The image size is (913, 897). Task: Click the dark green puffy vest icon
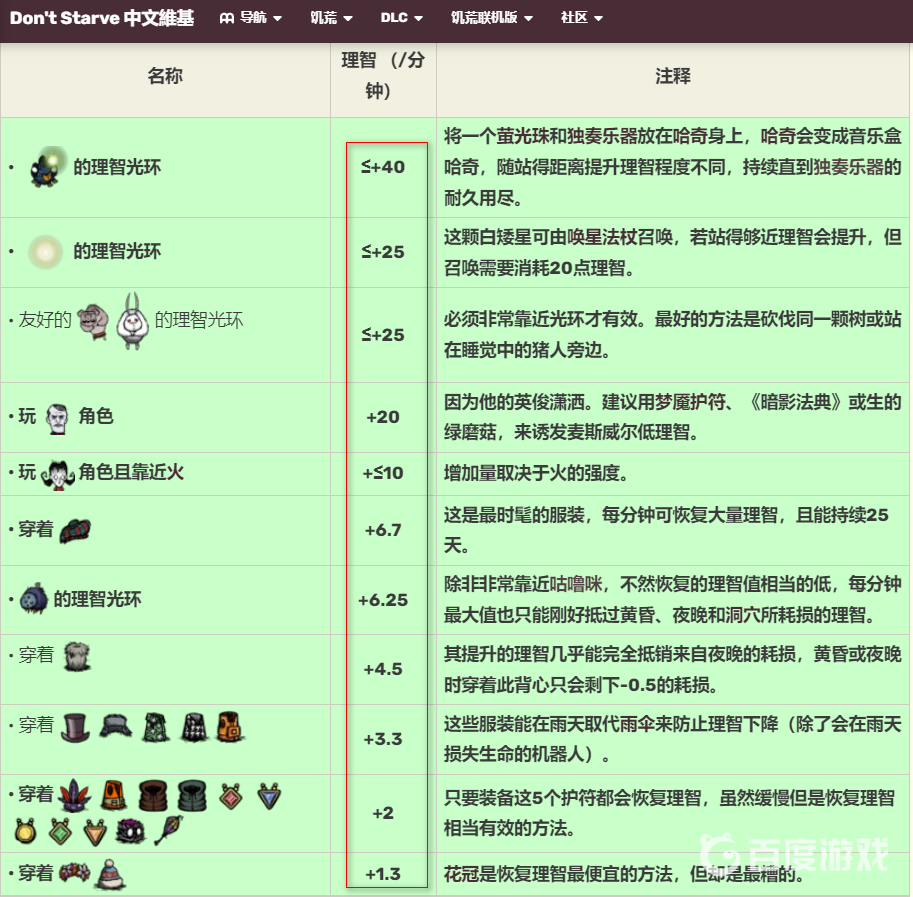[192, 796]
